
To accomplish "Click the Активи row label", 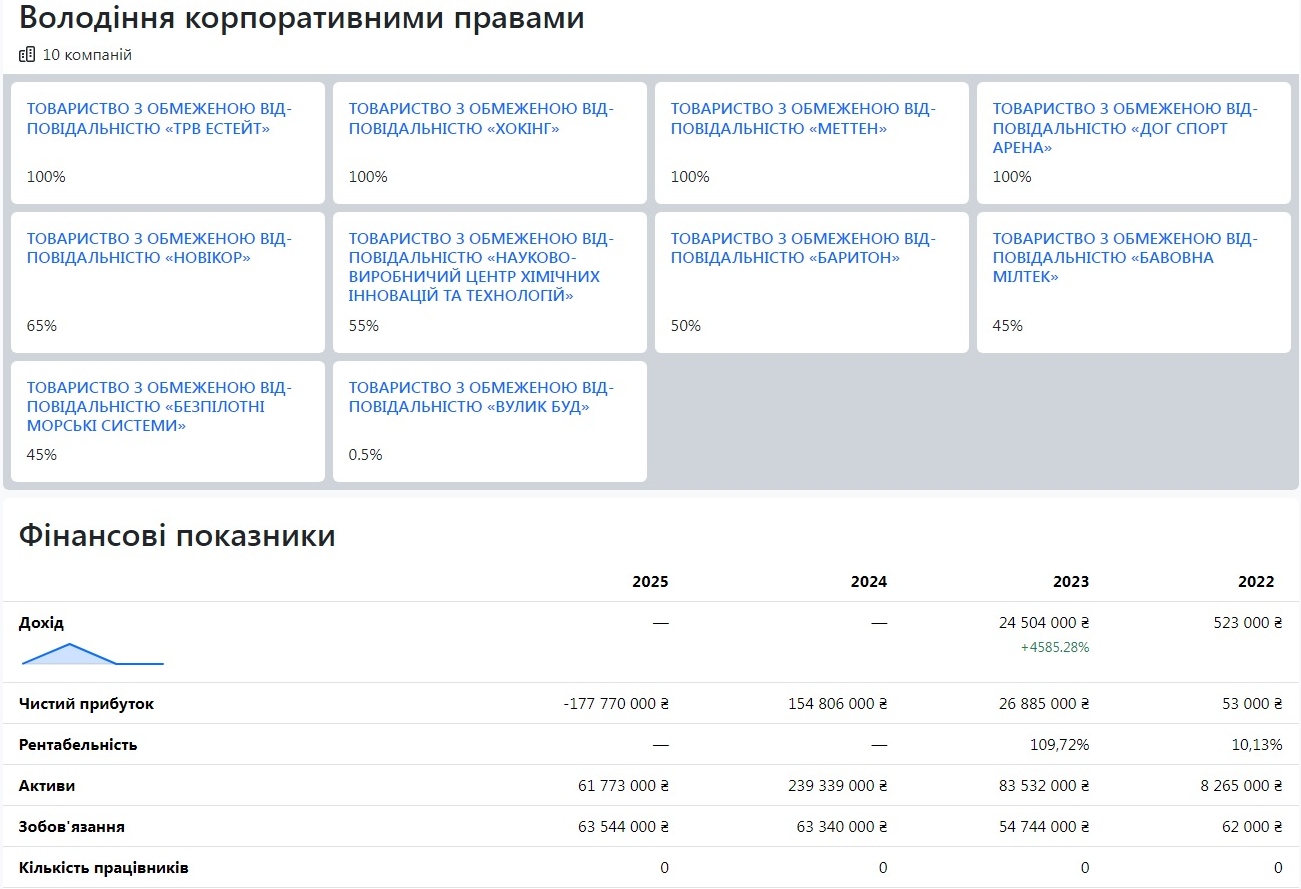I will pos(47,785).
